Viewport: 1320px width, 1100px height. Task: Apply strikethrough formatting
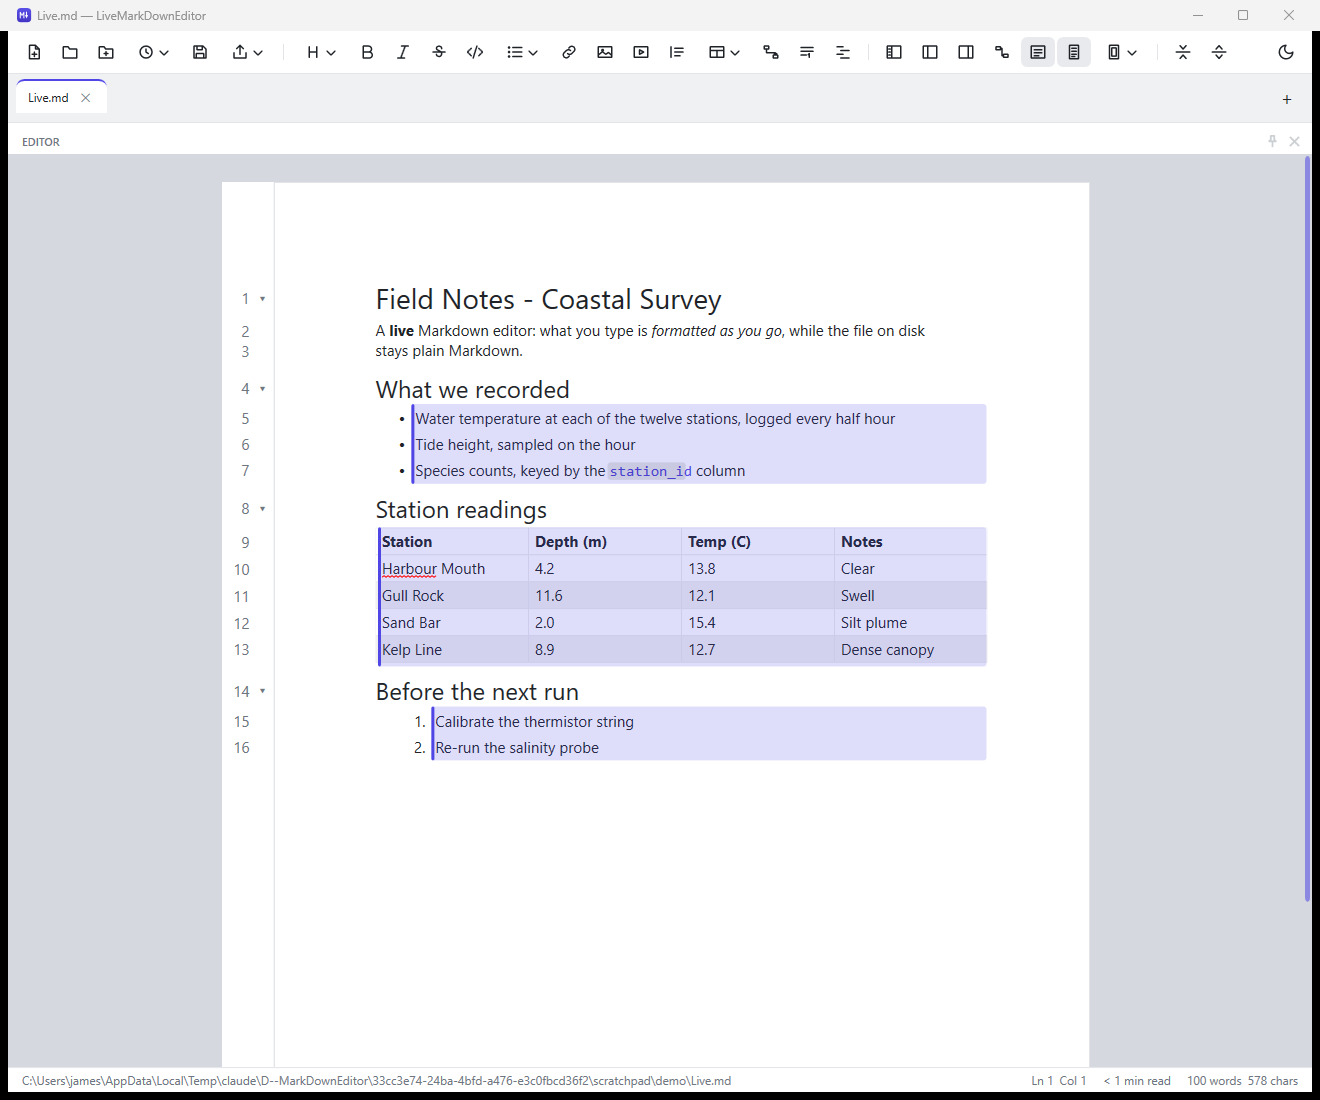coord(439,52)
